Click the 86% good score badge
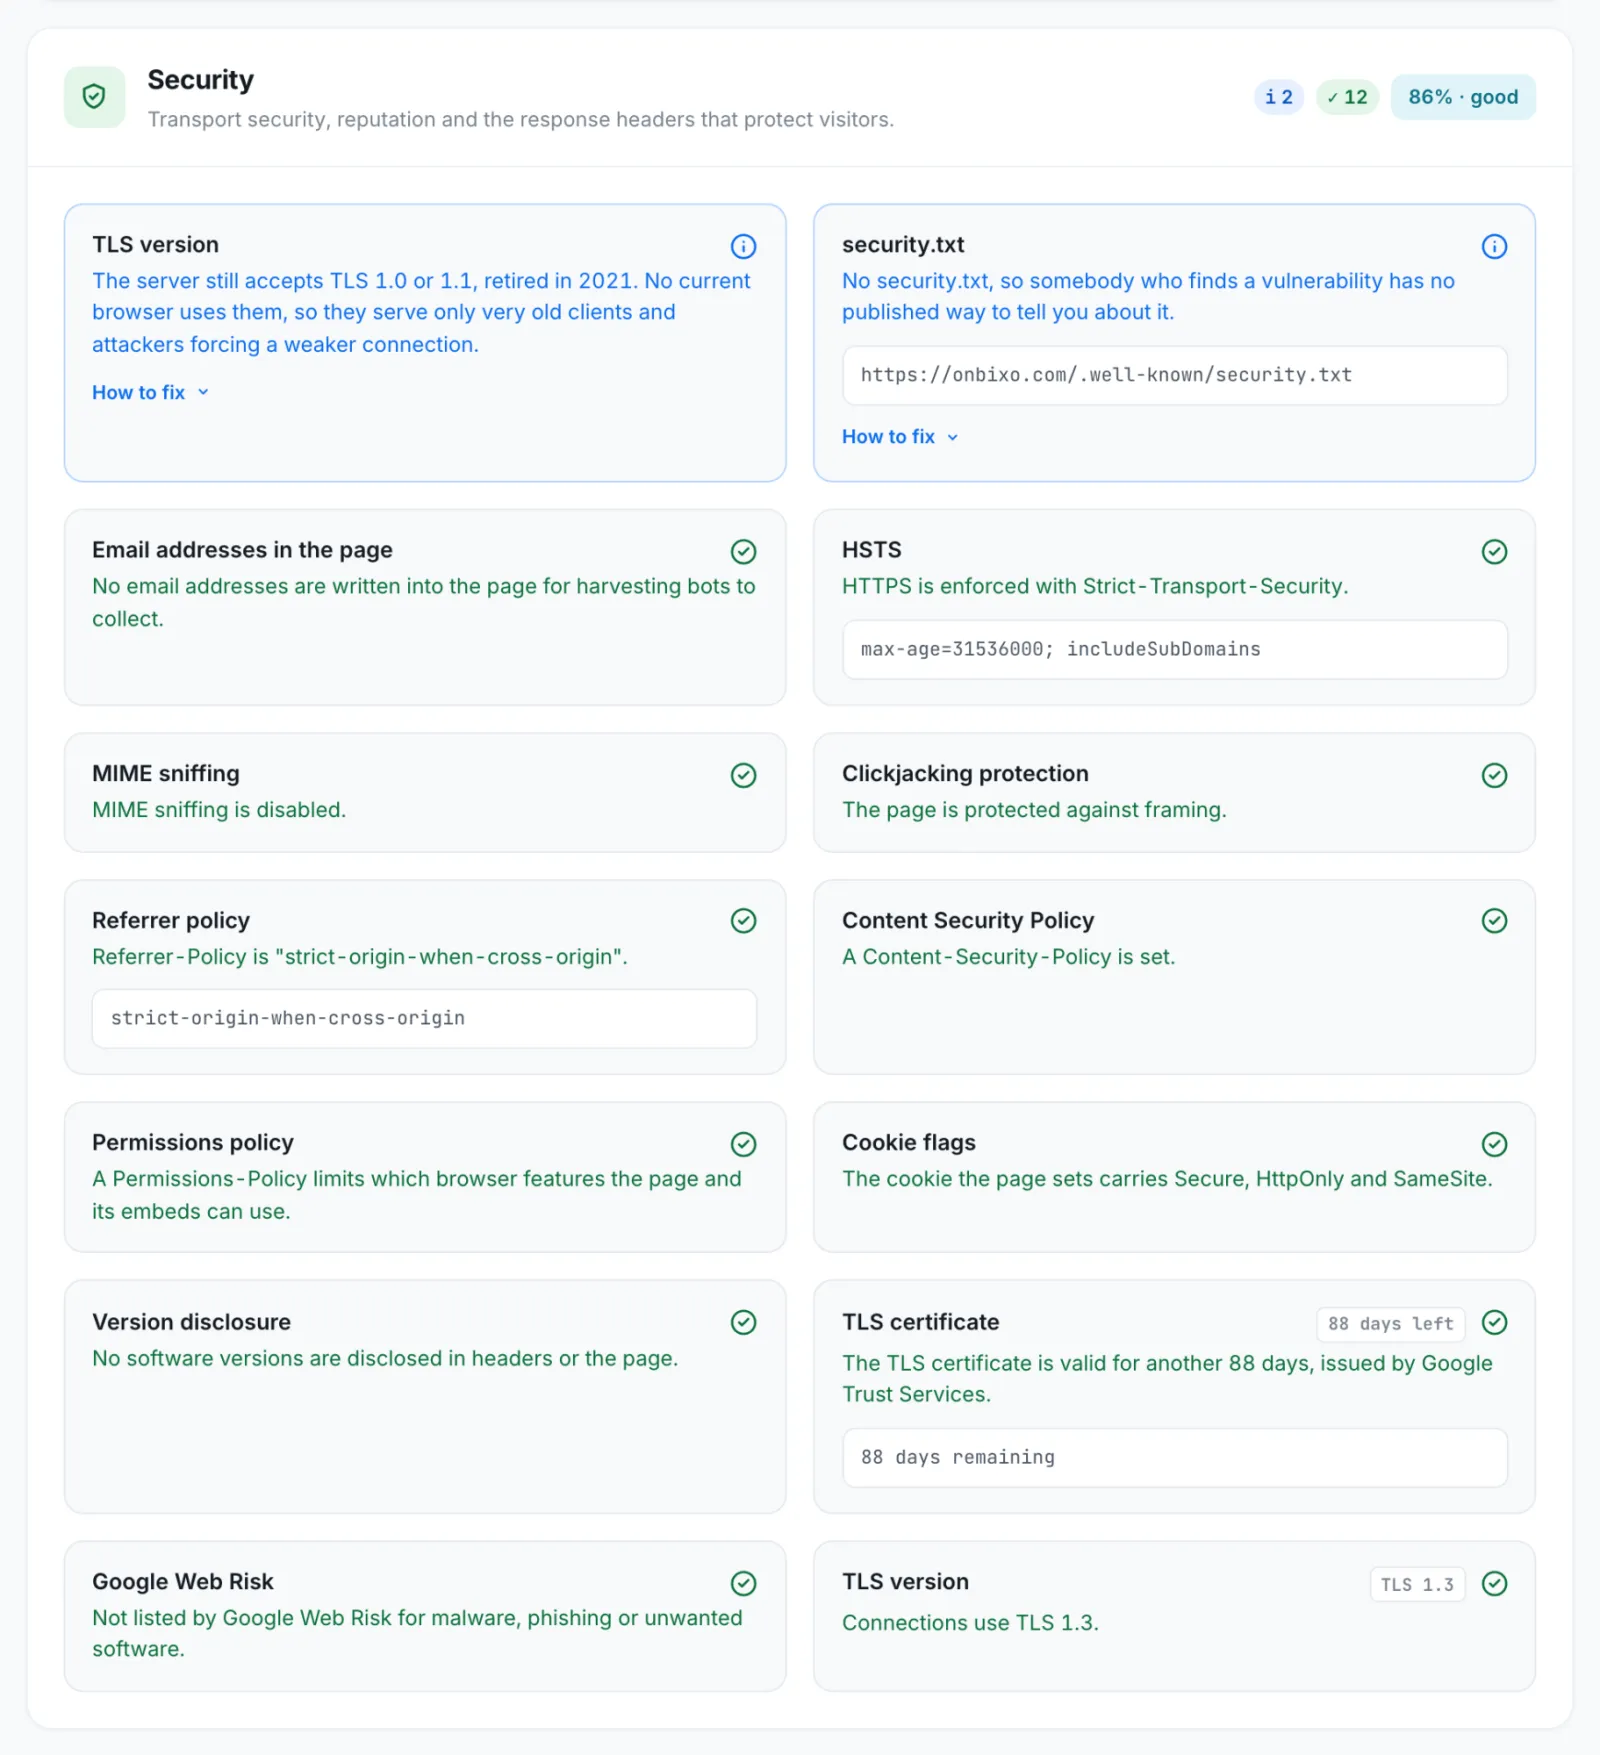 1463,97
